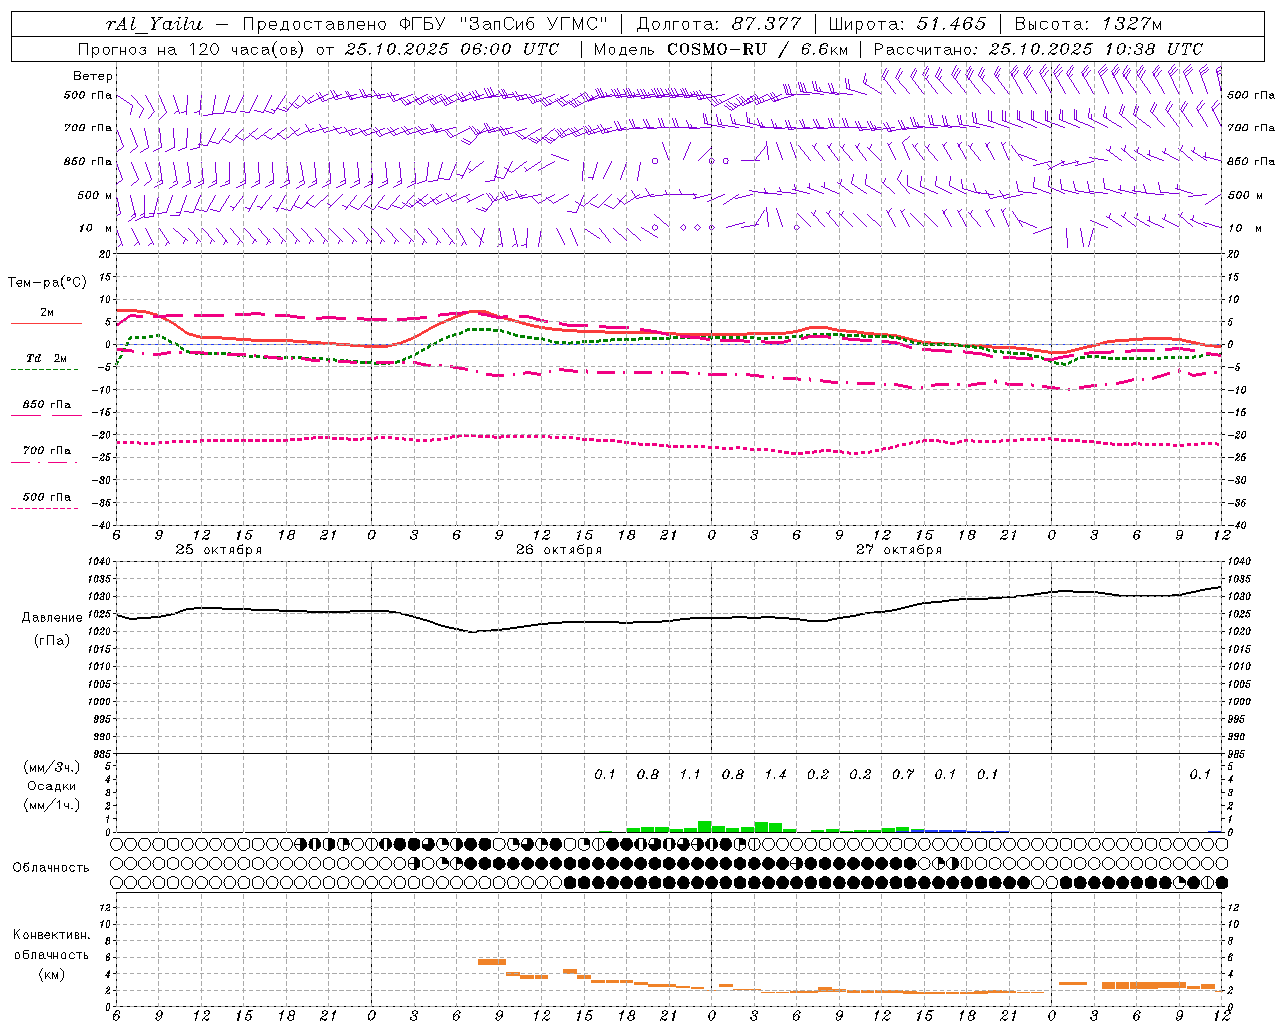
Task: Click the "Конвективн." convective cloud label
Action: click(x=52, y=935)
